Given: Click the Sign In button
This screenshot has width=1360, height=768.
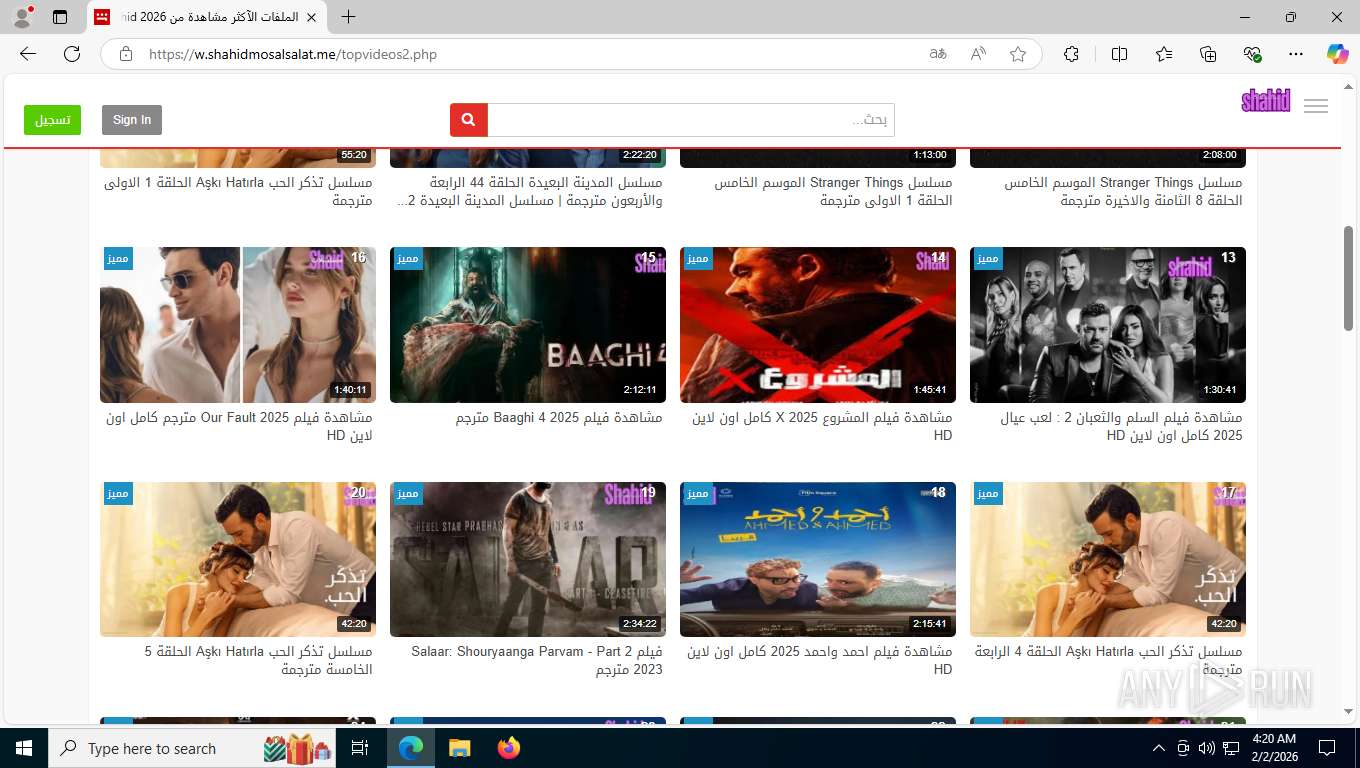Looking at the screenshot, I should coord(132,120).
